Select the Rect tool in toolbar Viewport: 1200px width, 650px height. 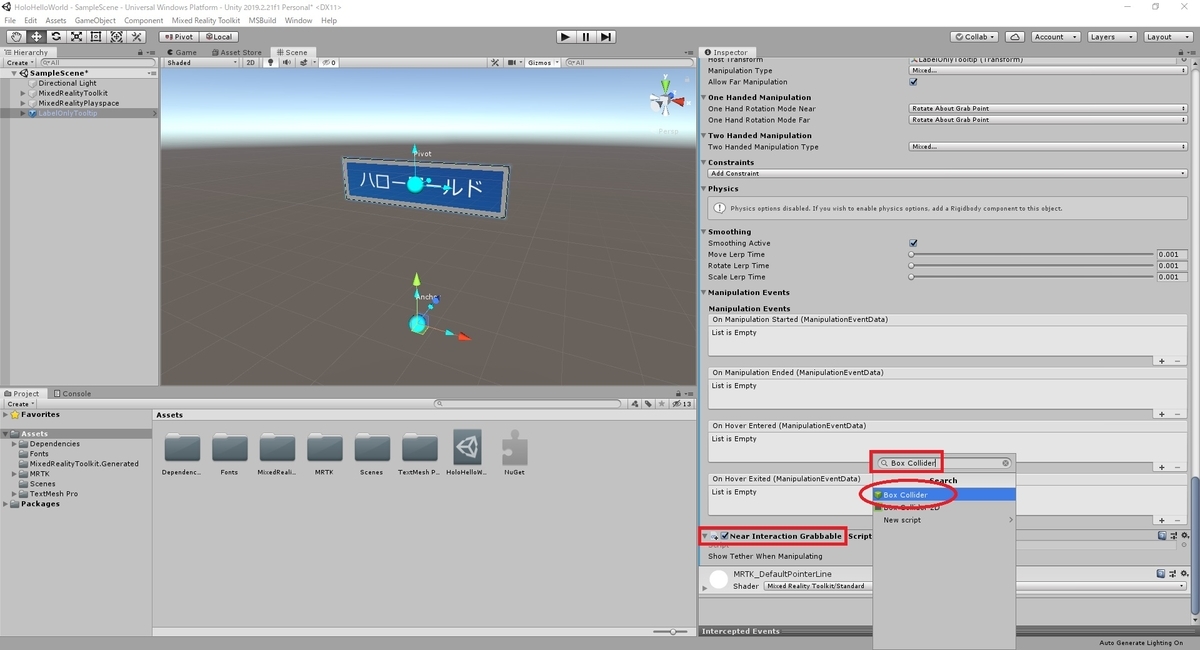96,37
